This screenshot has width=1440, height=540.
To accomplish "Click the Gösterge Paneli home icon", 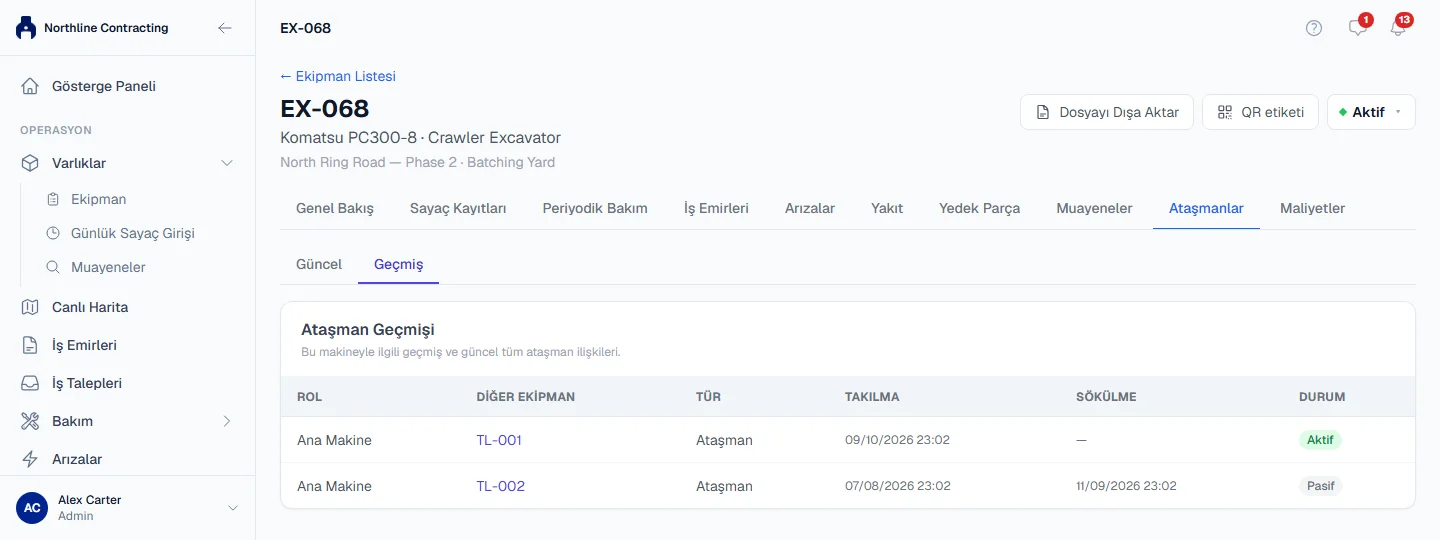I will point(31,86).
